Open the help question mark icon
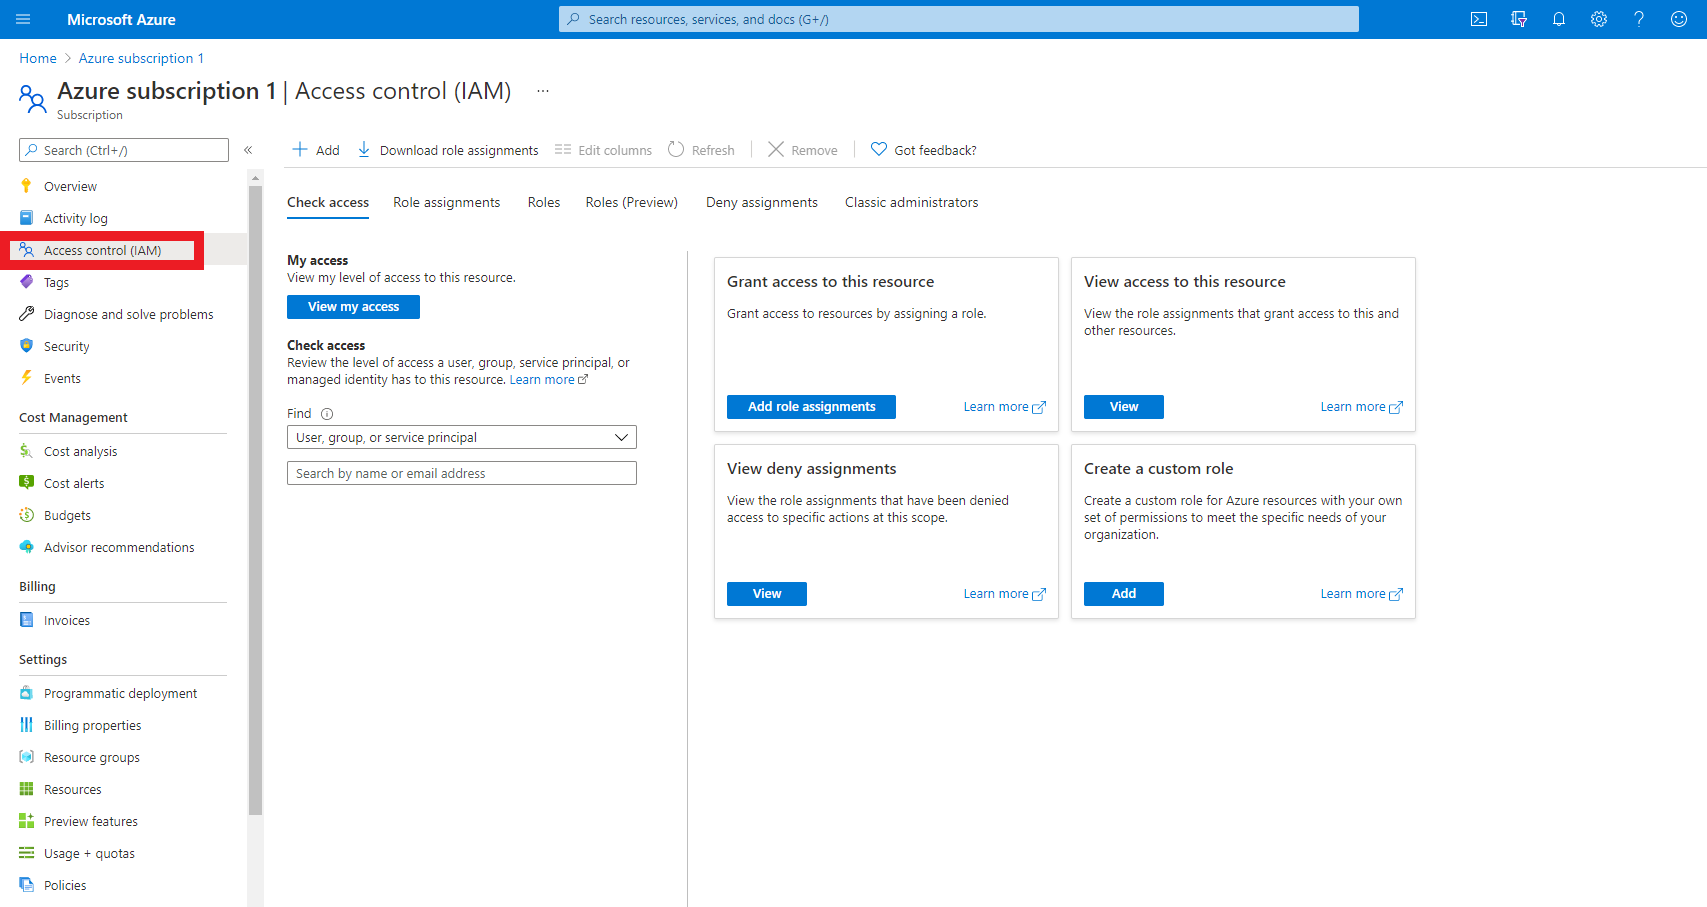 1639,19
